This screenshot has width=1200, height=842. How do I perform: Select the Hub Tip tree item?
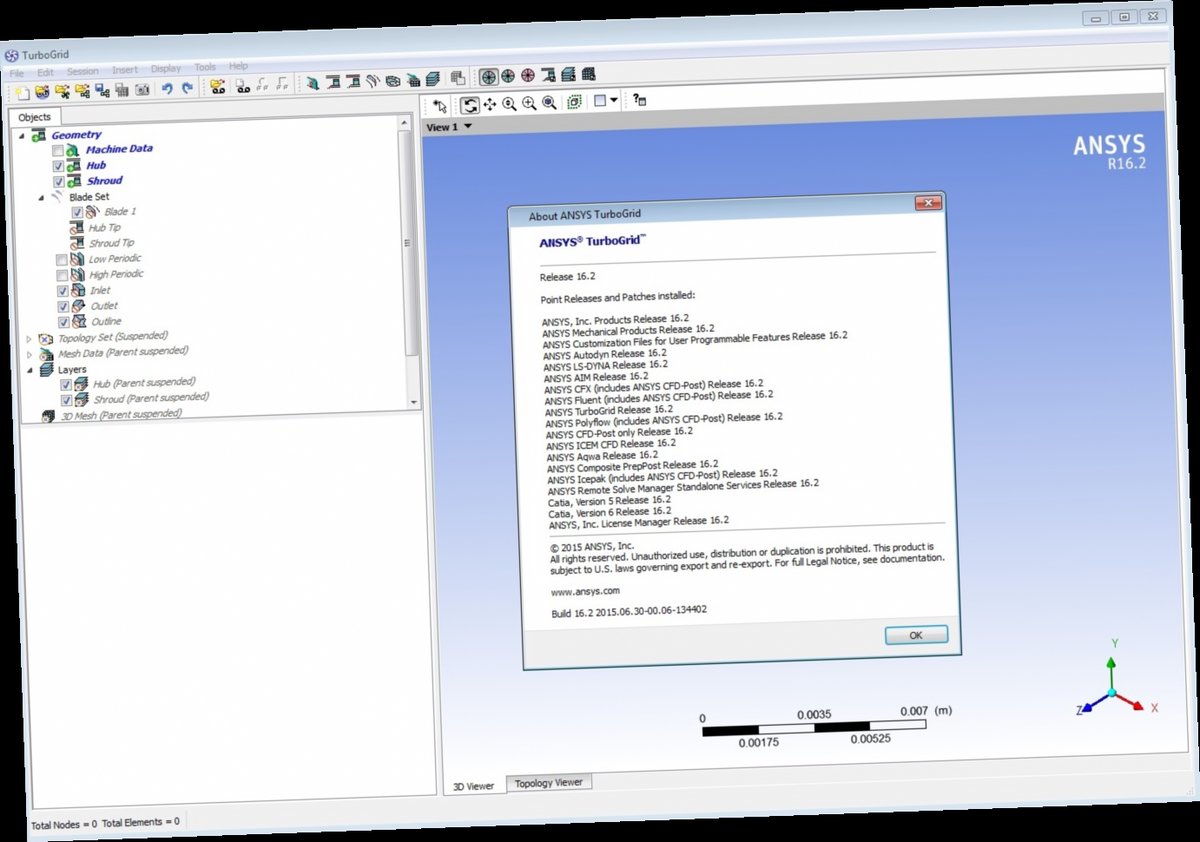(x=104, y=228)
